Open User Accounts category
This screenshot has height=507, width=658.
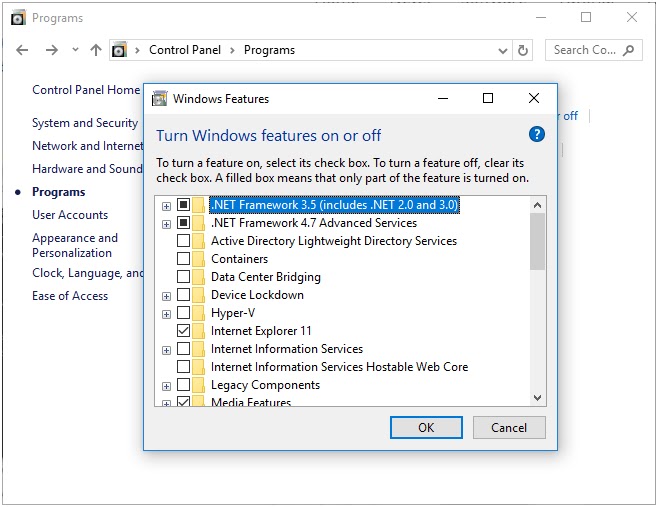(x=70, y=215)
